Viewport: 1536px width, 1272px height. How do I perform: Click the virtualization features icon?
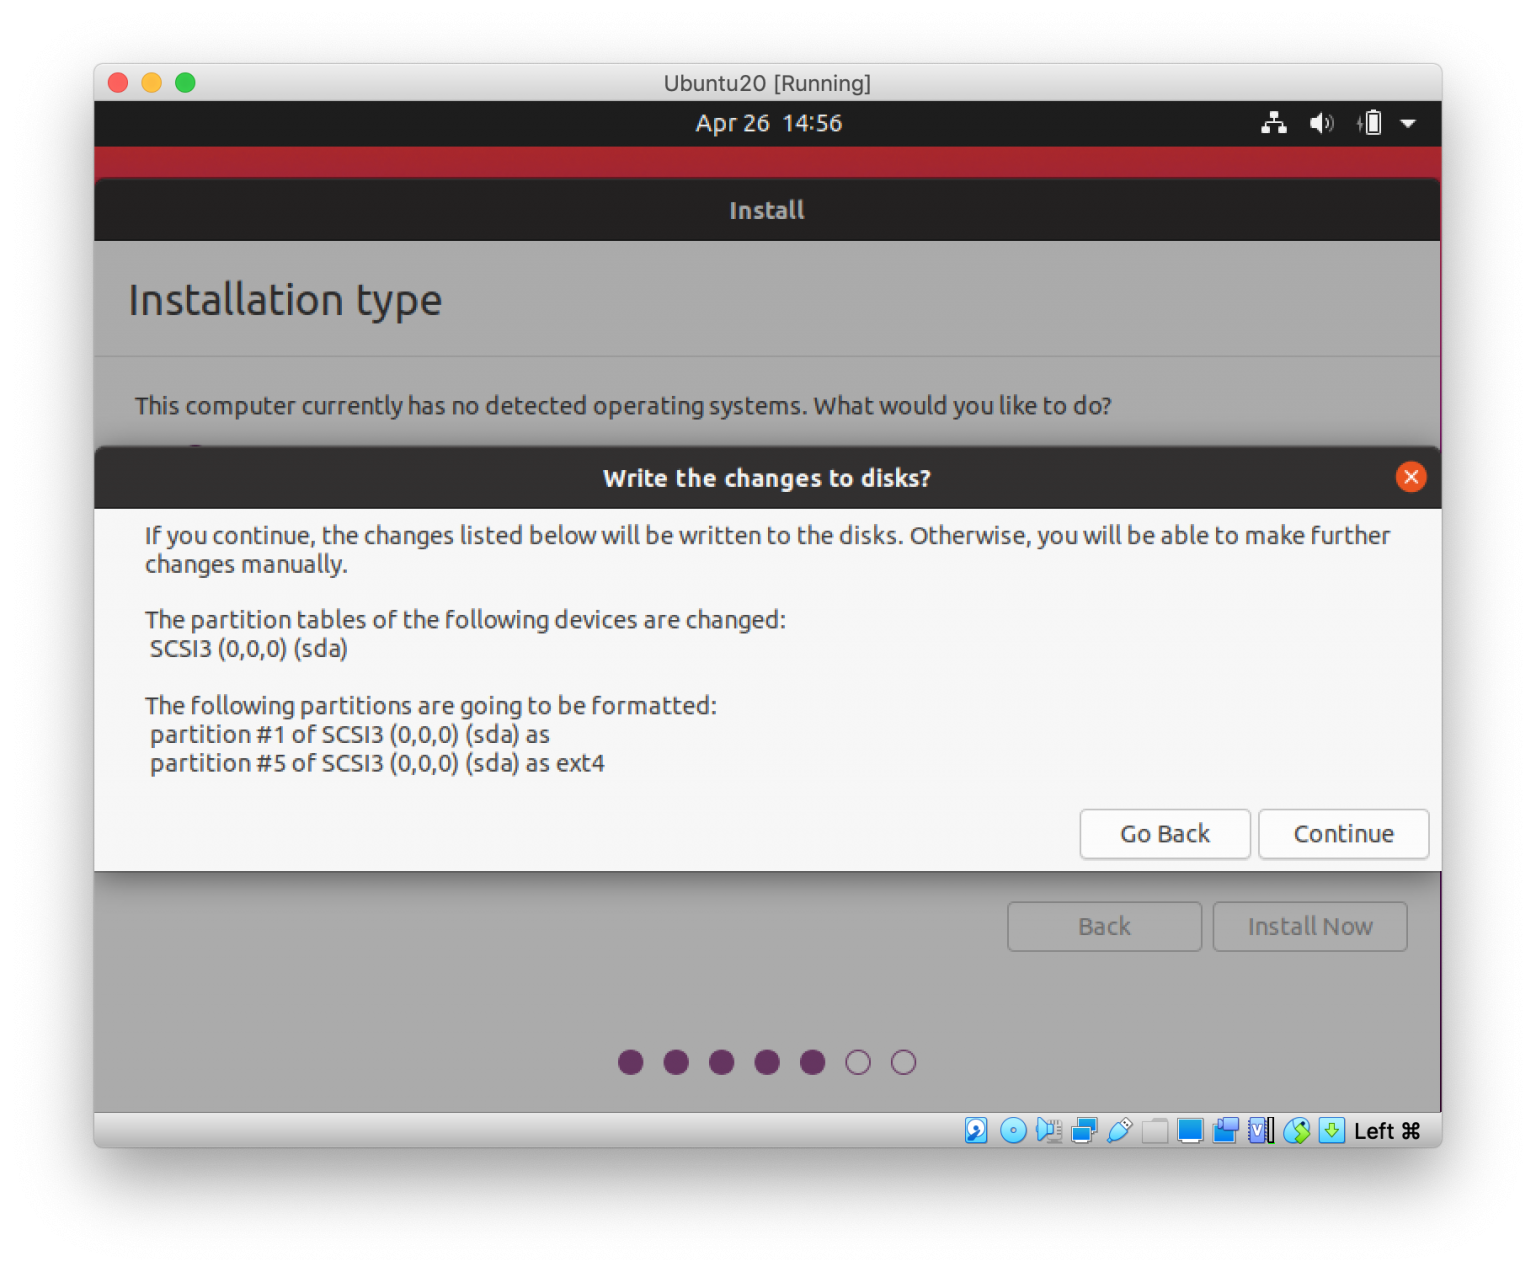[1259, 1130]
